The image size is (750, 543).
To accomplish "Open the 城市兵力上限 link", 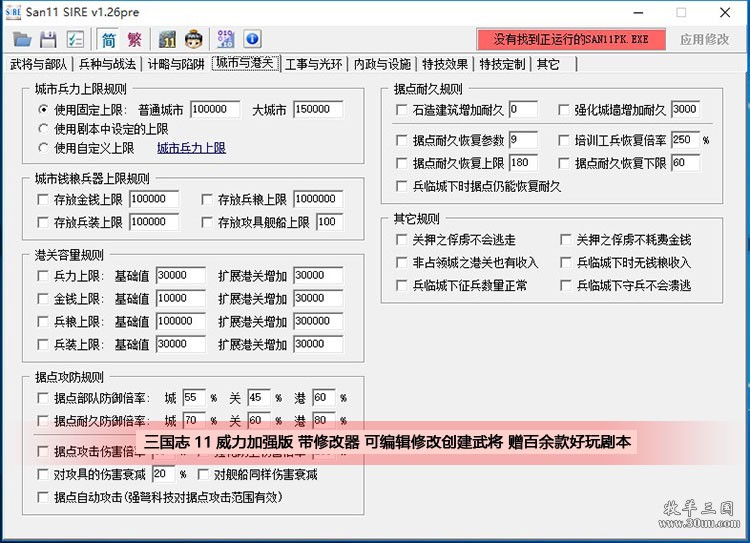I will coord(191,148).
